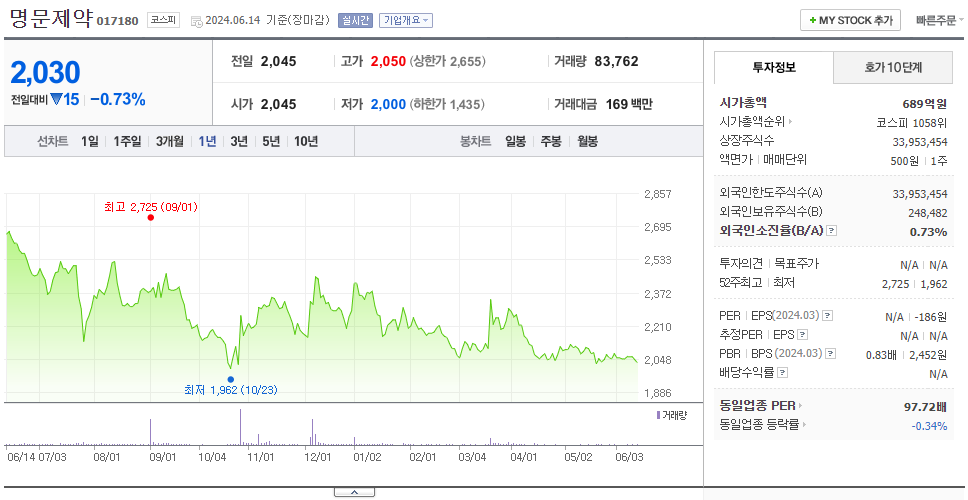The width and height of the screenshot is (968, 500).
Task: Click the 상장주식수 label
Action: 747,141
